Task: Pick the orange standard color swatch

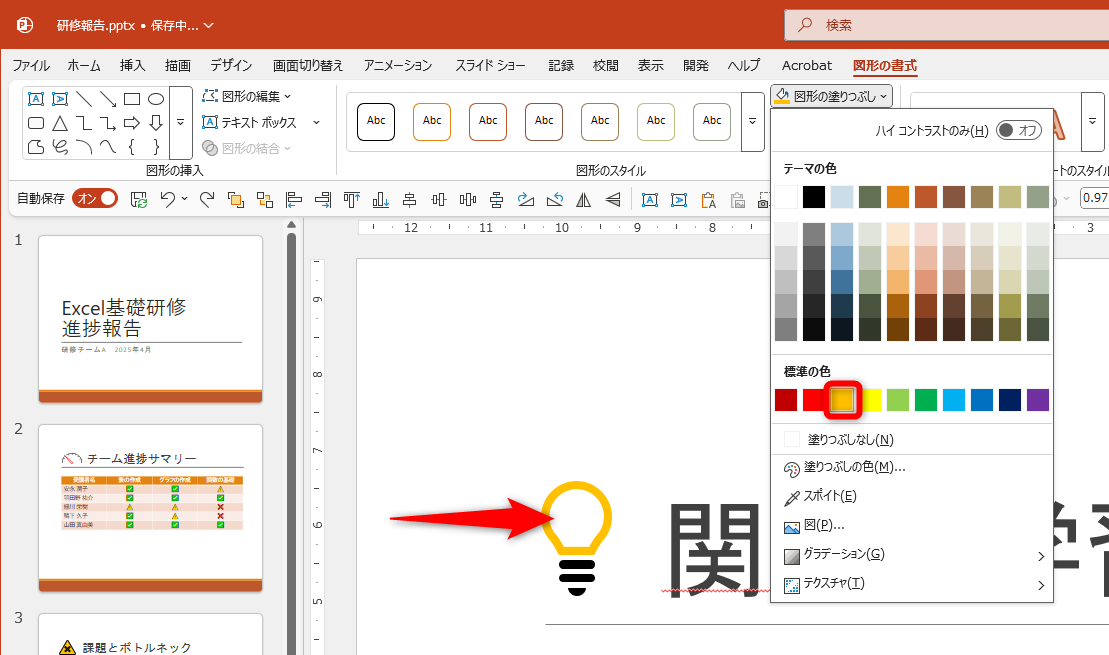Action: pyautogui.click(x=842, y=400)
